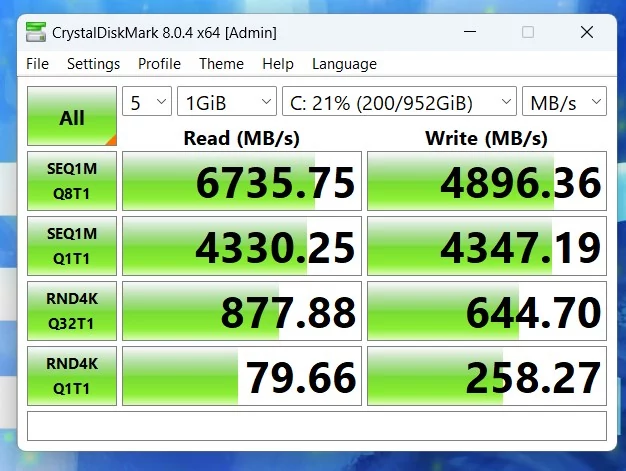
Task: Start all benchmarks with the All button
Action: (x=72, y=116)
